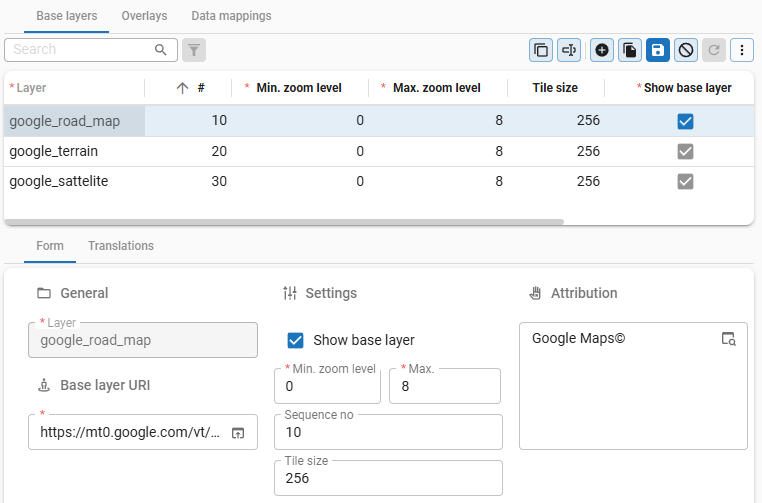Viewport: 762px width, 503px height.
Task: Click the filter funnel icon
Action: [194, 50]
